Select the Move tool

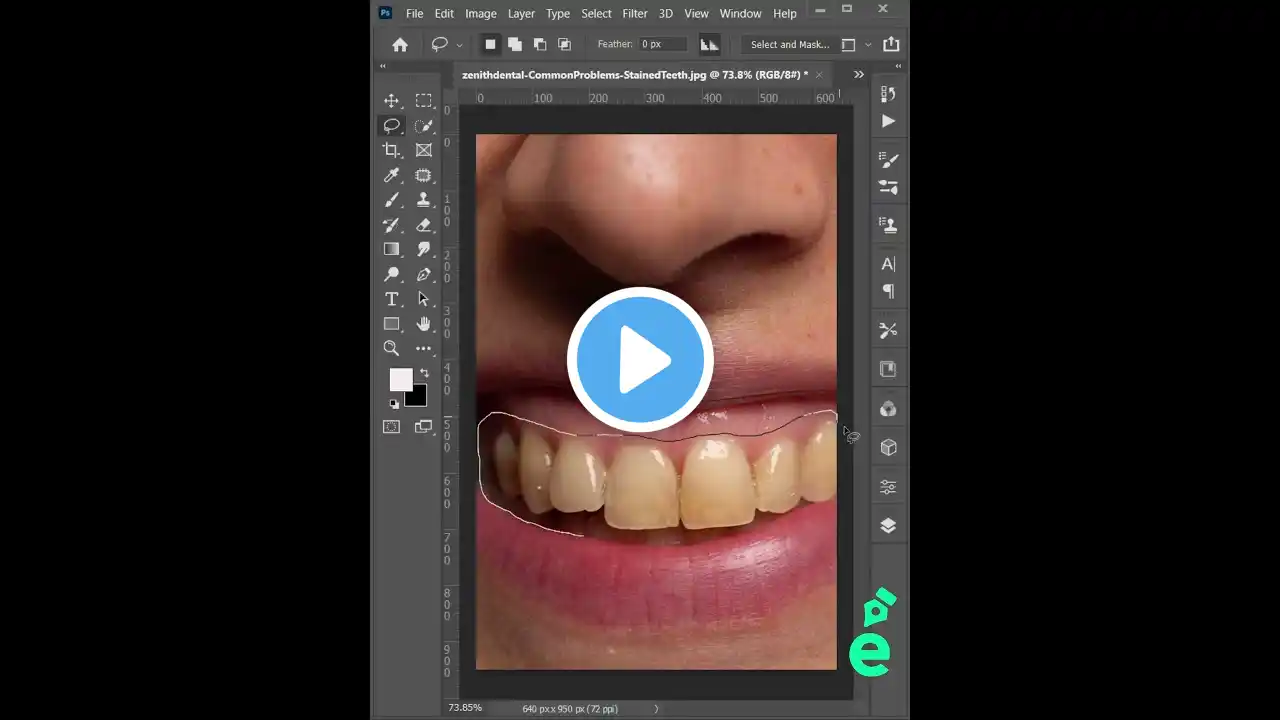pos(392,100)
